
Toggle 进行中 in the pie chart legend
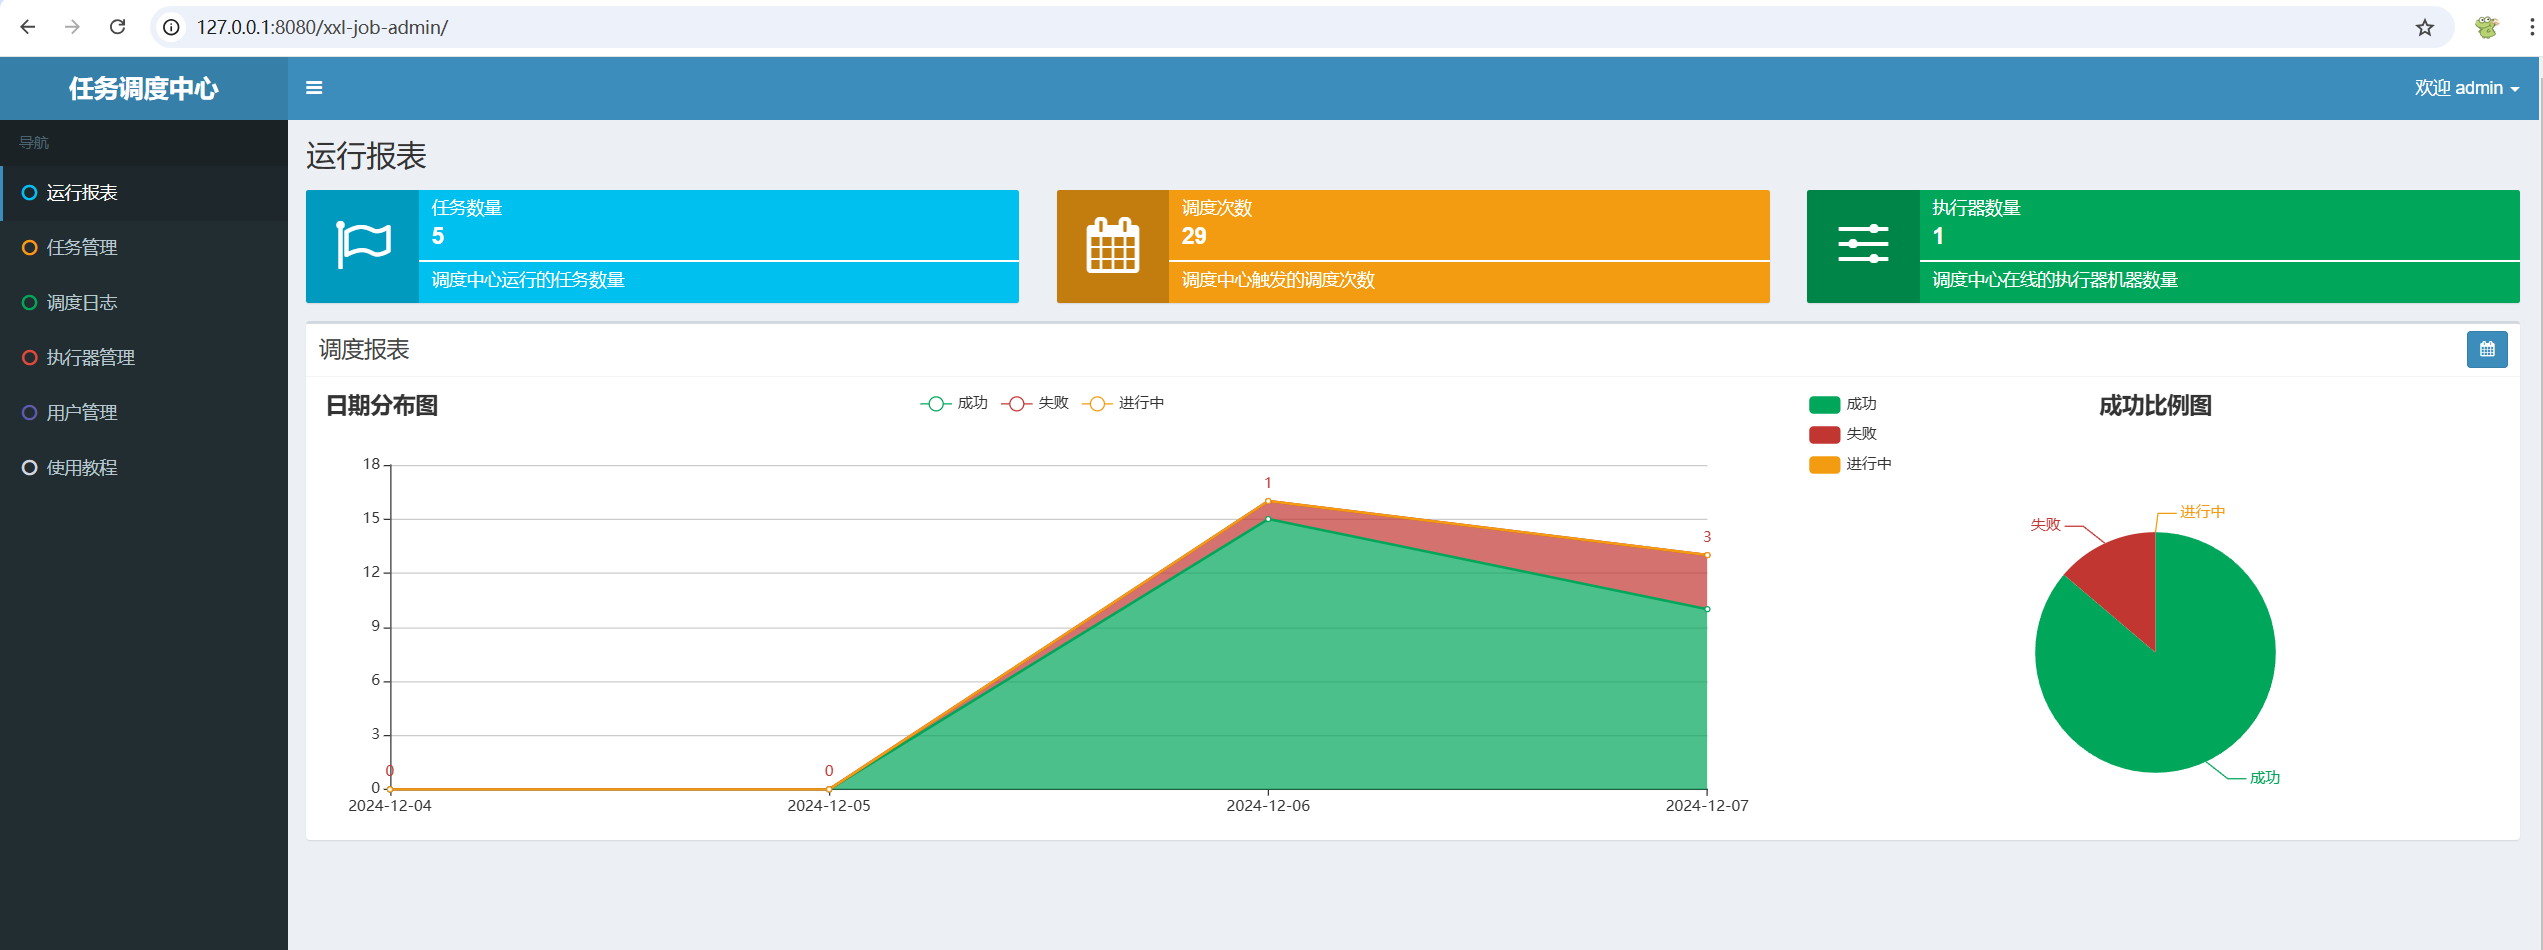(1850, 464)
